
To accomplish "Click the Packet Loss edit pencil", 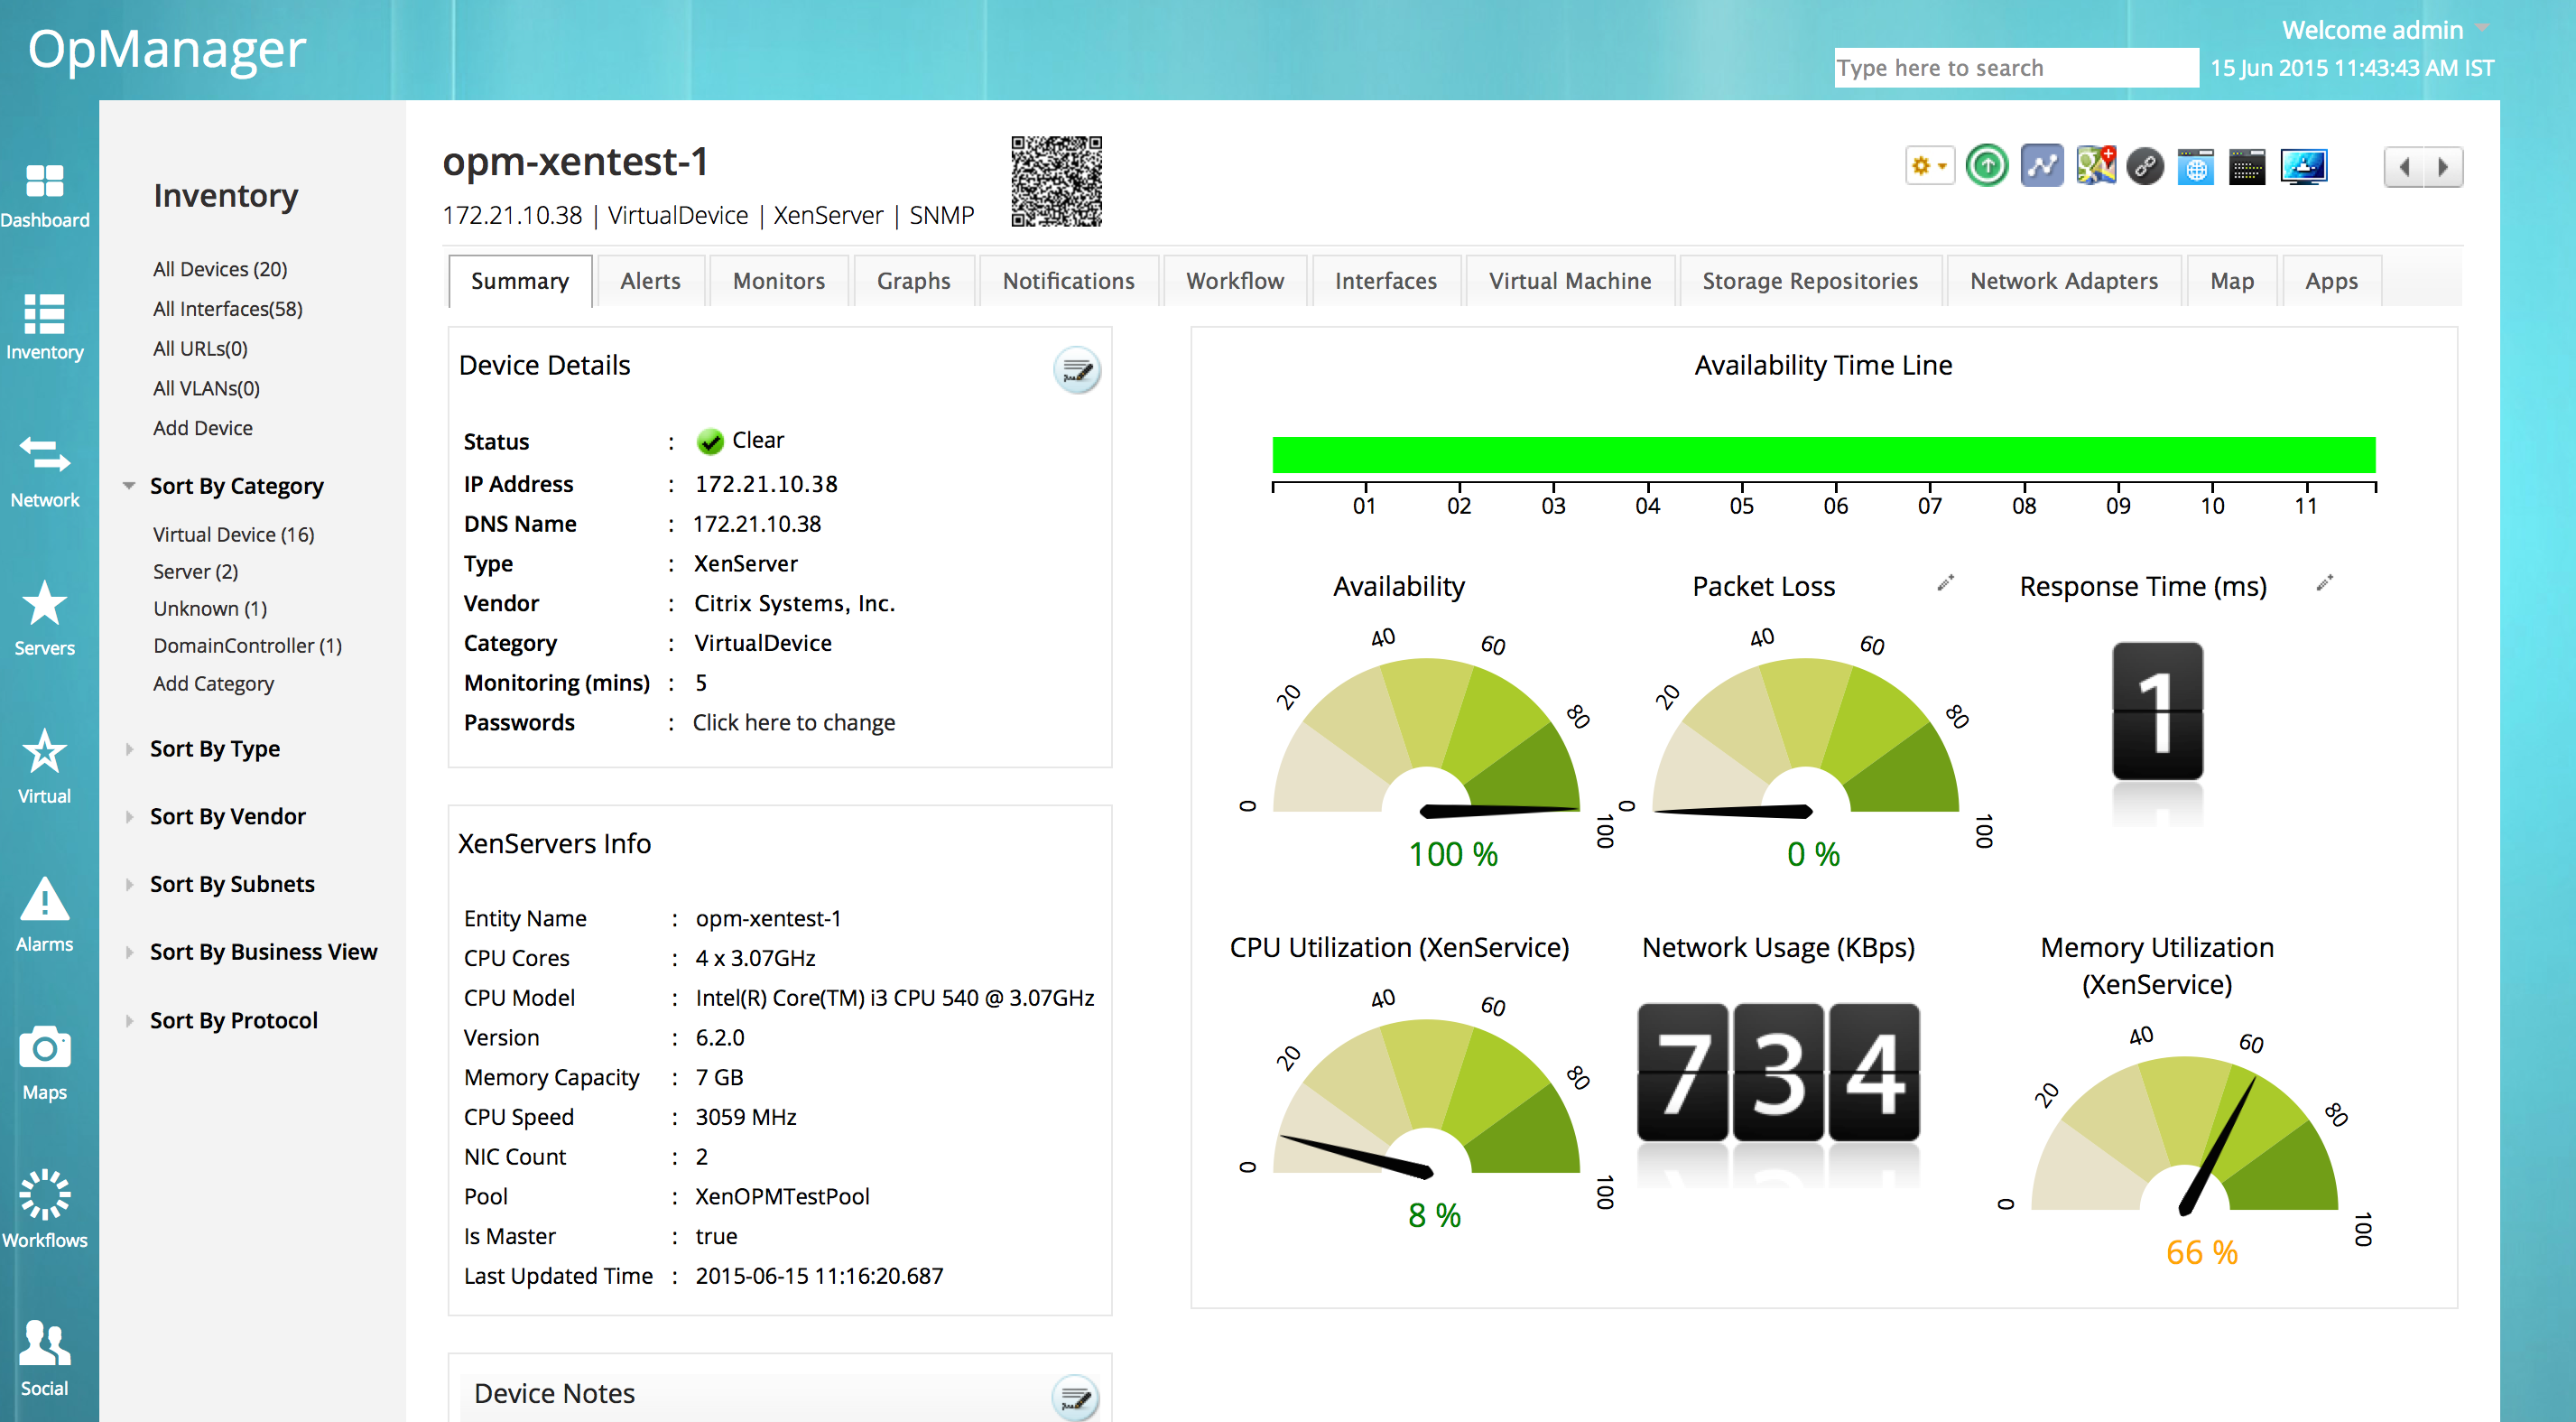I will (x=1945, y=582).
